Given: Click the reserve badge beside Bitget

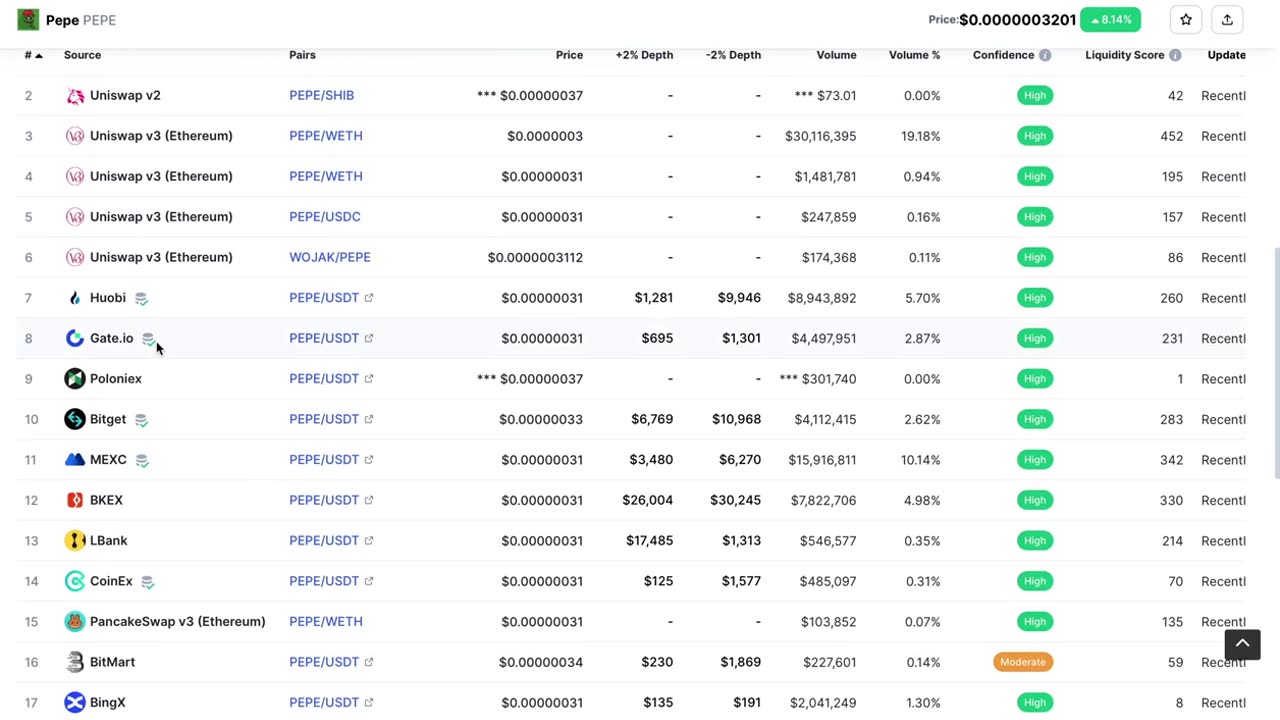Looking at the screenshot, I should (x=141, y=420).
